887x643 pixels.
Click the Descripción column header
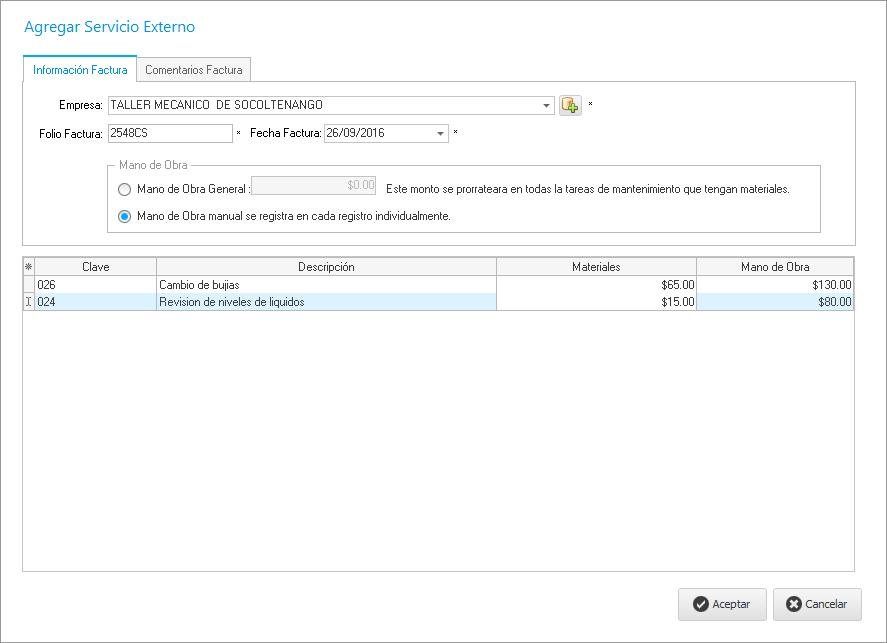(326, 267)
